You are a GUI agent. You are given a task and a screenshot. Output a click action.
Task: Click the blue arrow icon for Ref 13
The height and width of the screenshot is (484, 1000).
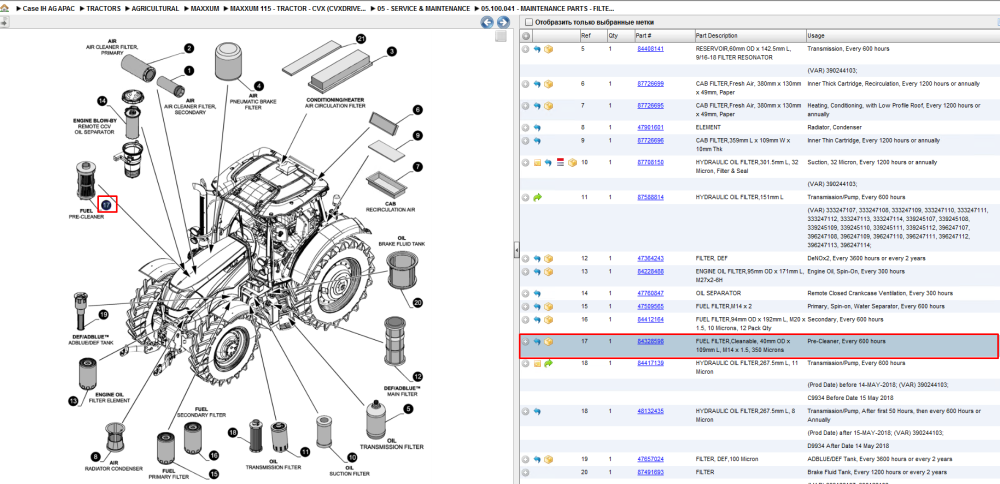[x=537, y=271]
